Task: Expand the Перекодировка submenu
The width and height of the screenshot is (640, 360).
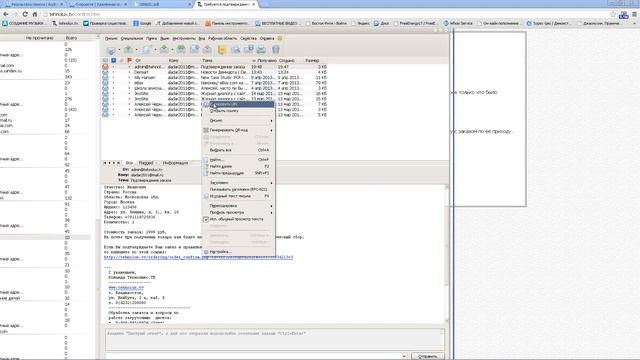Action: click(x=238, y=206)
